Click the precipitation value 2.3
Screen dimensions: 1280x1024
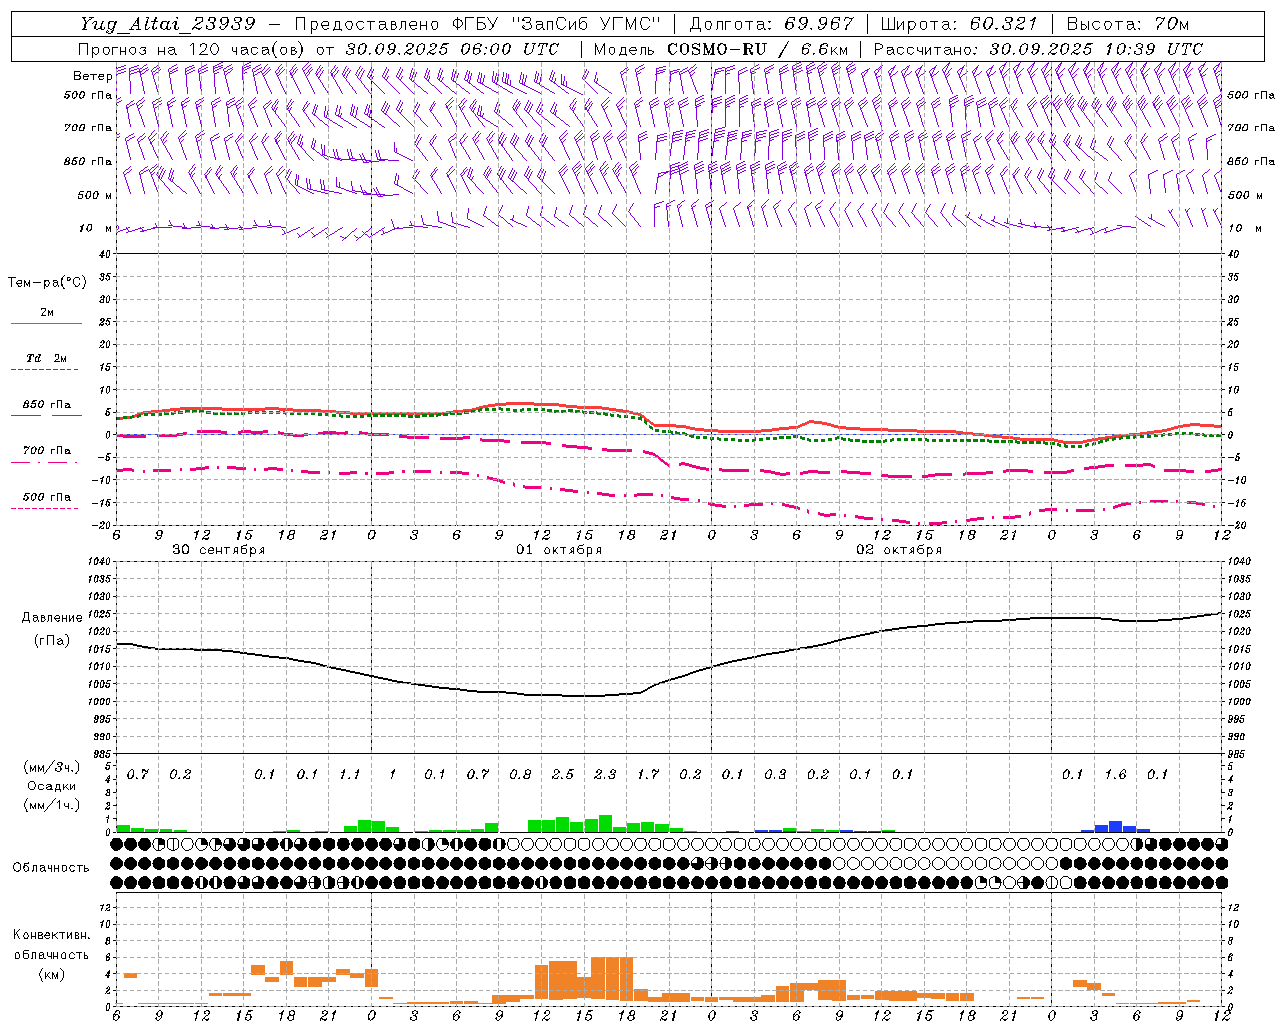point(605,775)
